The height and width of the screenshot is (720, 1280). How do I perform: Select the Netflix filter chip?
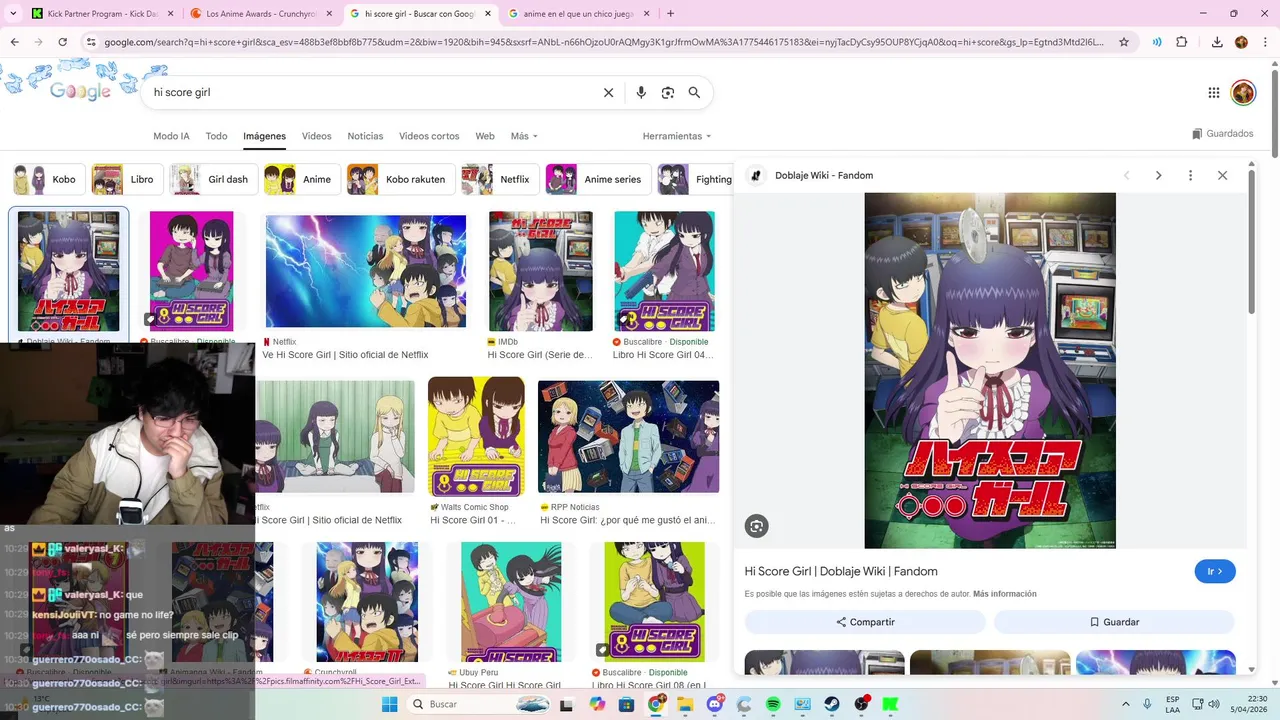500,179
